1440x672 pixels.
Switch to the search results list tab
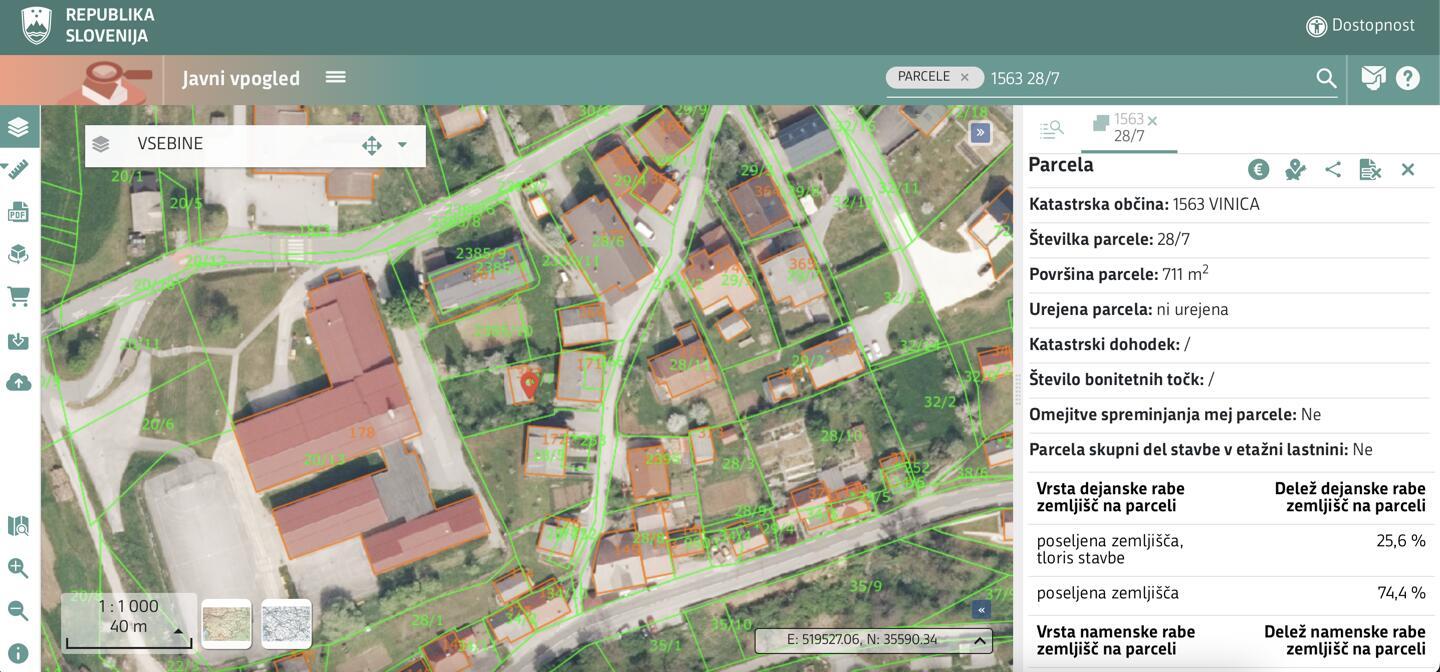click(1051, 129)
